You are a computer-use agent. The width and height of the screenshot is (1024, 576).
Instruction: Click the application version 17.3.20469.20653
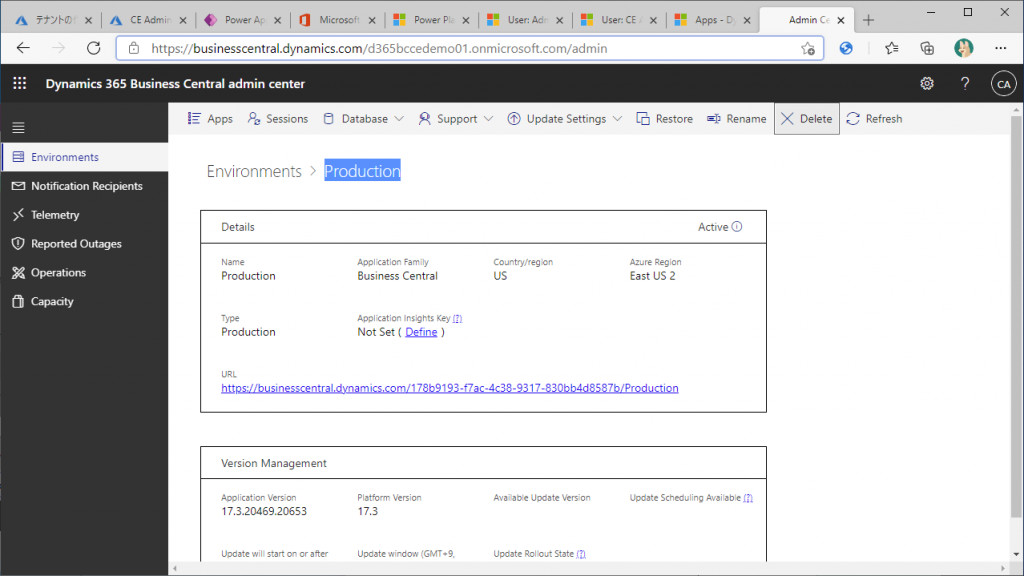click(x=264, y=511)
